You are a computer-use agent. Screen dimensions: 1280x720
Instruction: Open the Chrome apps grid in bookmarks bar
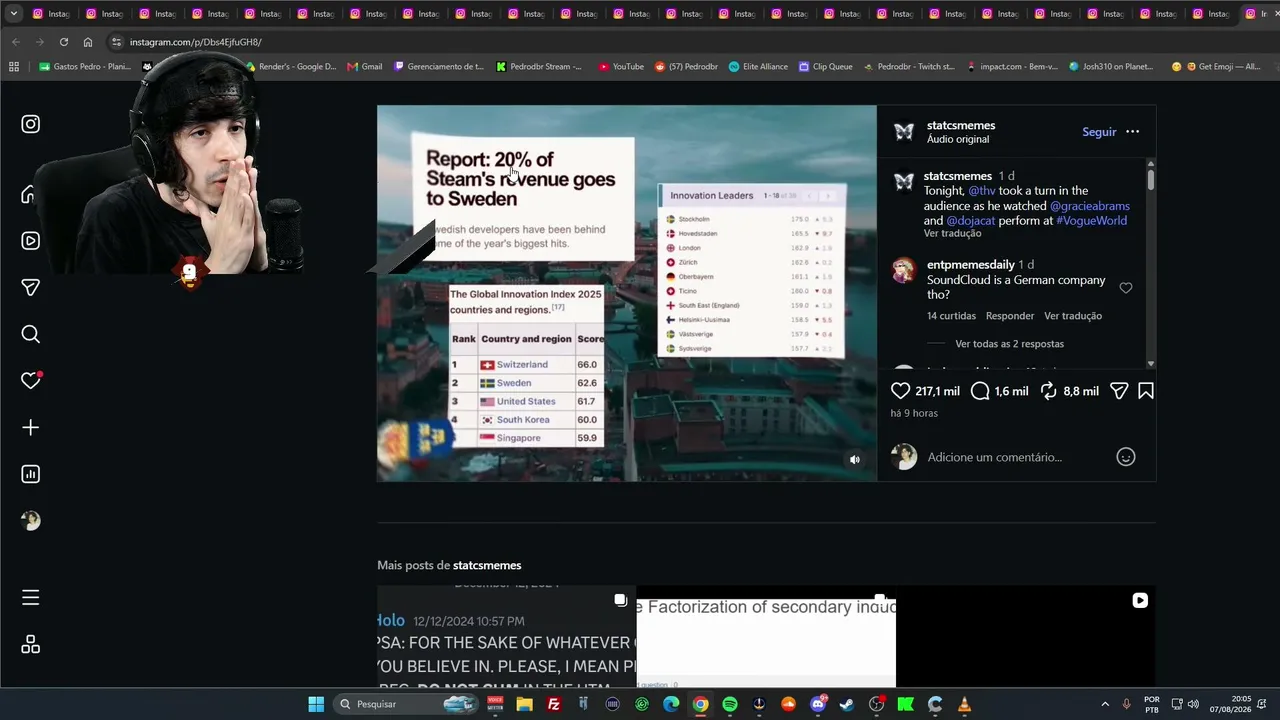[14, 67]
